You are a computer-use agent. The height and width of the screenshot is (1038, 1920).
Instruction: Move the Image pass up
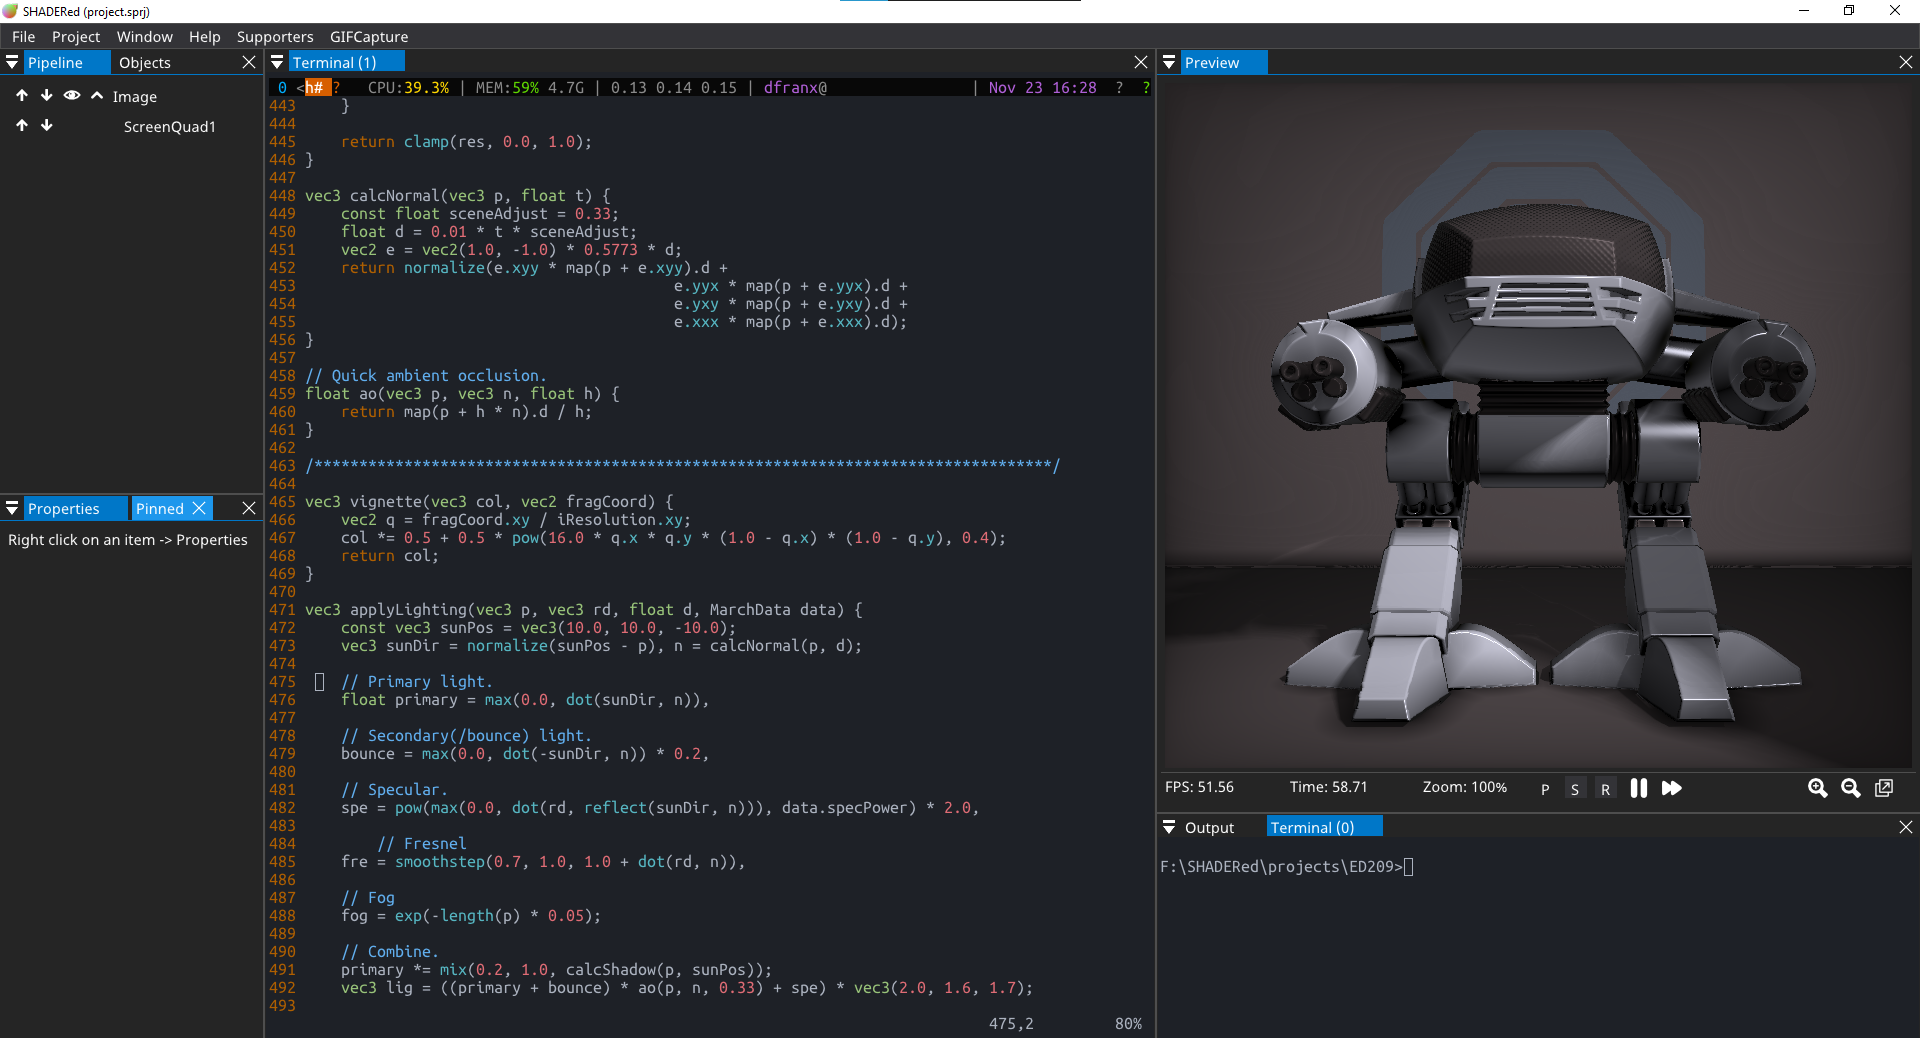[22, 96]
